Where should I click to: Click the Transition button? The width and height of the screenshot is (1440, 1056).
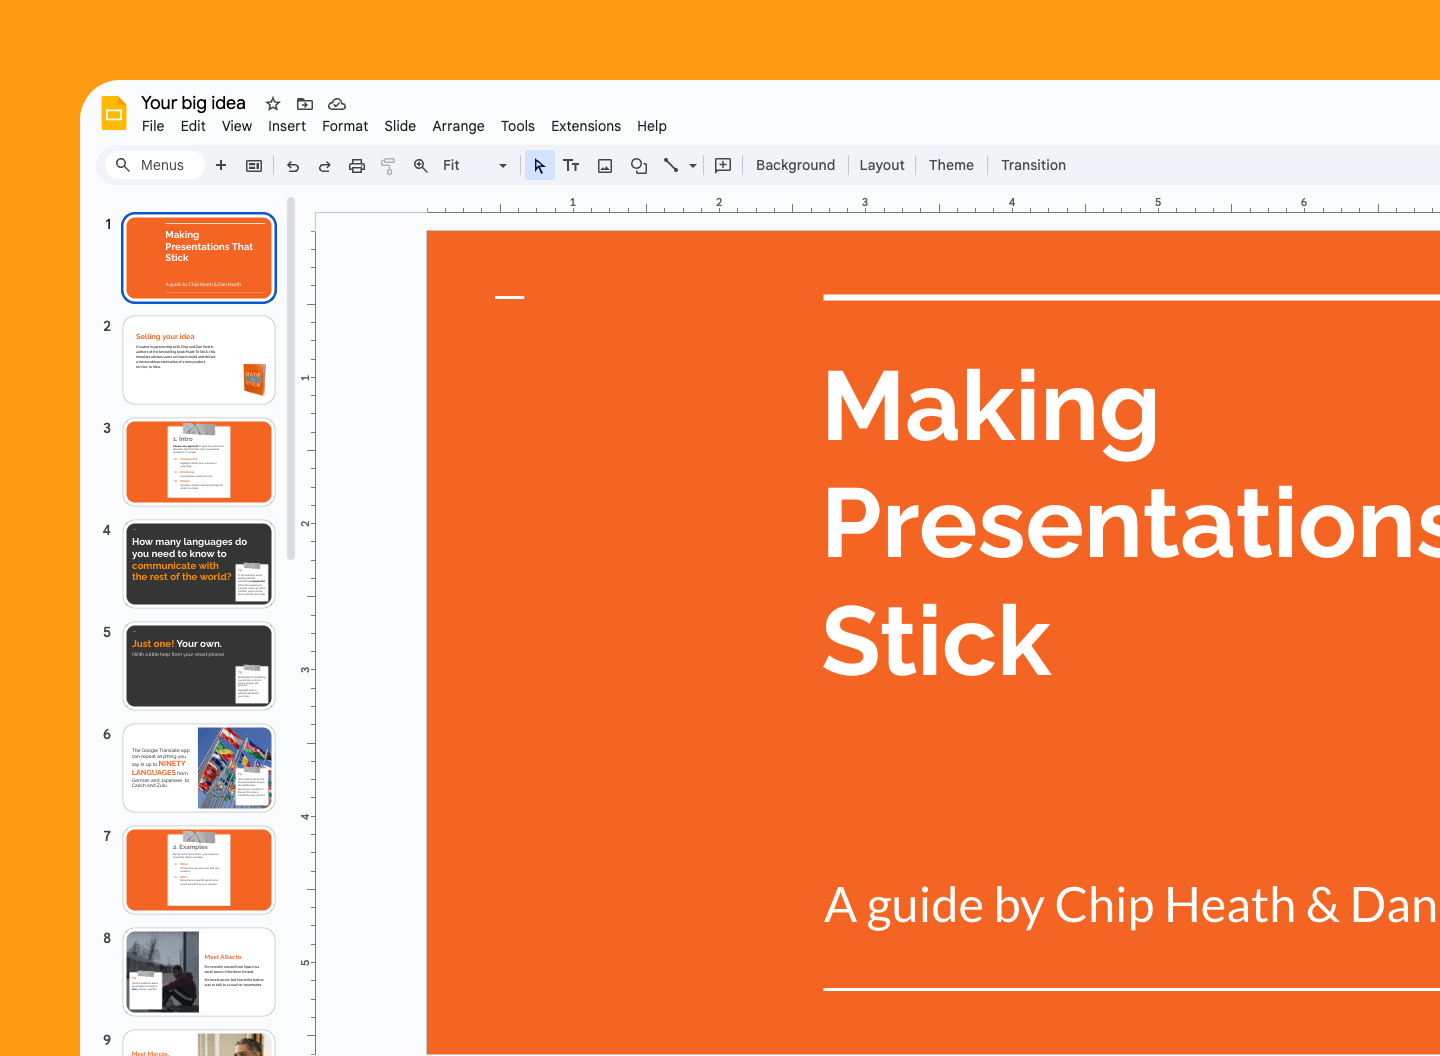1033,165
